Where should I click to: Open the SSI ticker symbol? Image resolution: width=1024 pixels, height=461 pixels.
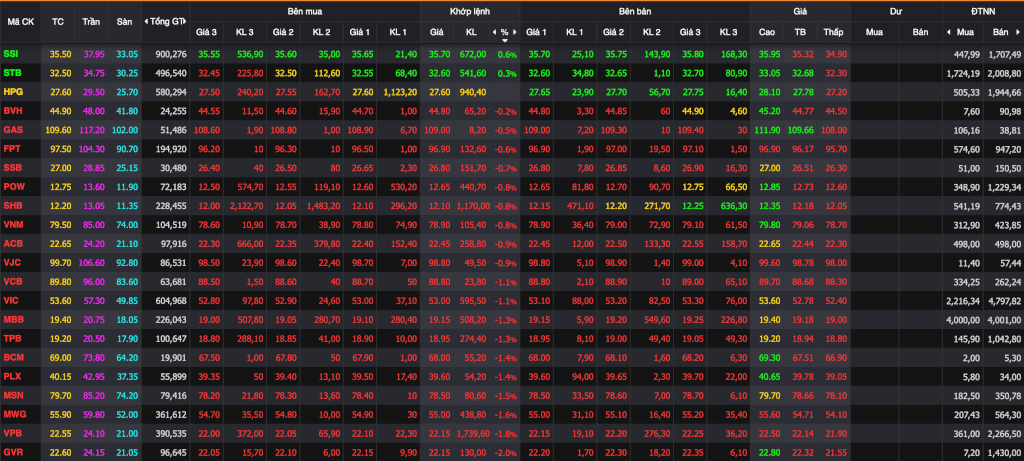coord(10,54)
